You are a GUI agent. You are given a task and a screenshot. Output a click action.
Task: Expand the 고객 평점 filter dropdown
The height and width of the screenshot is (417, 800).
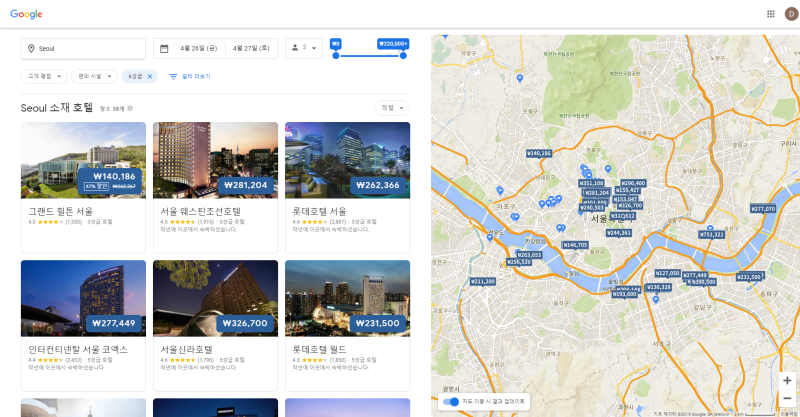point(44,77)
